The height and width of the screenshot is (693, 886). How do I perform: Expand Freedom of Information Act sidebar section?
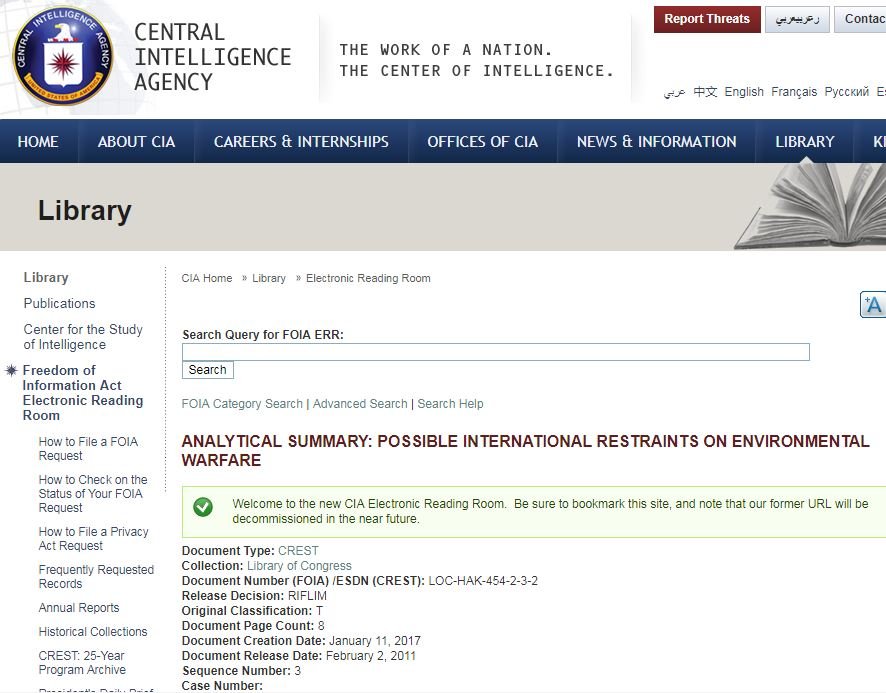(x=82, y=393)
